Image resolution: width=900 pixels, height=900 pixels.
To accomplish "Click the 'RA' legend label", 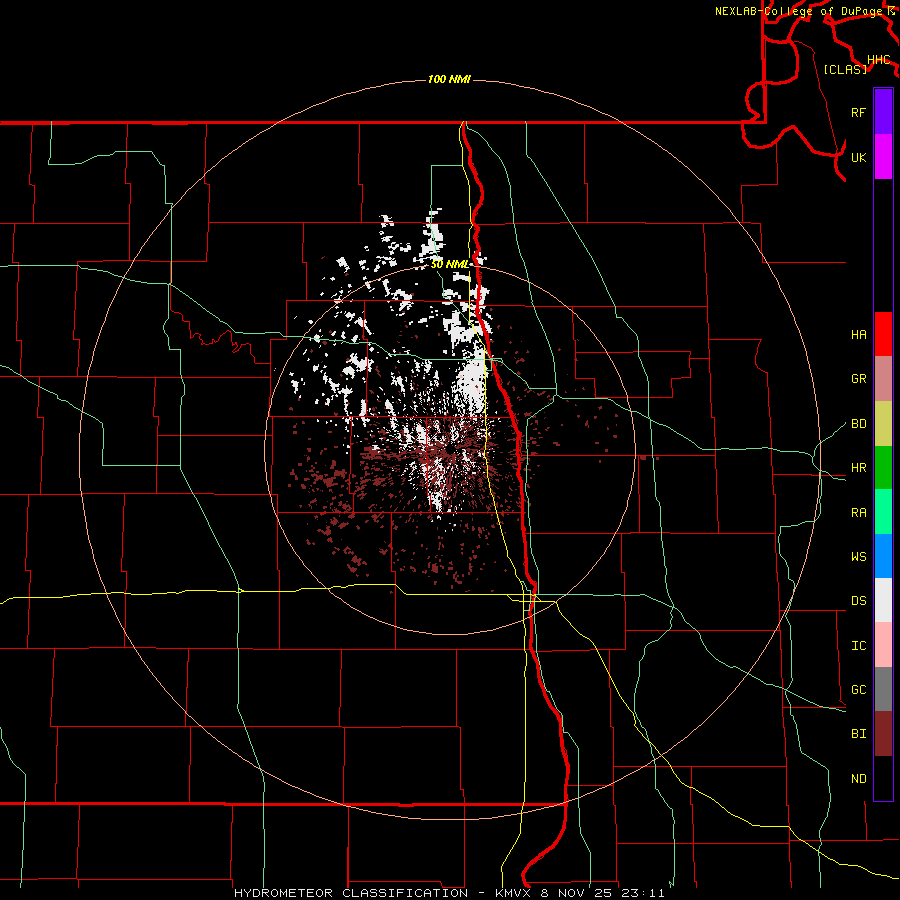I will [x=858, y=512].
